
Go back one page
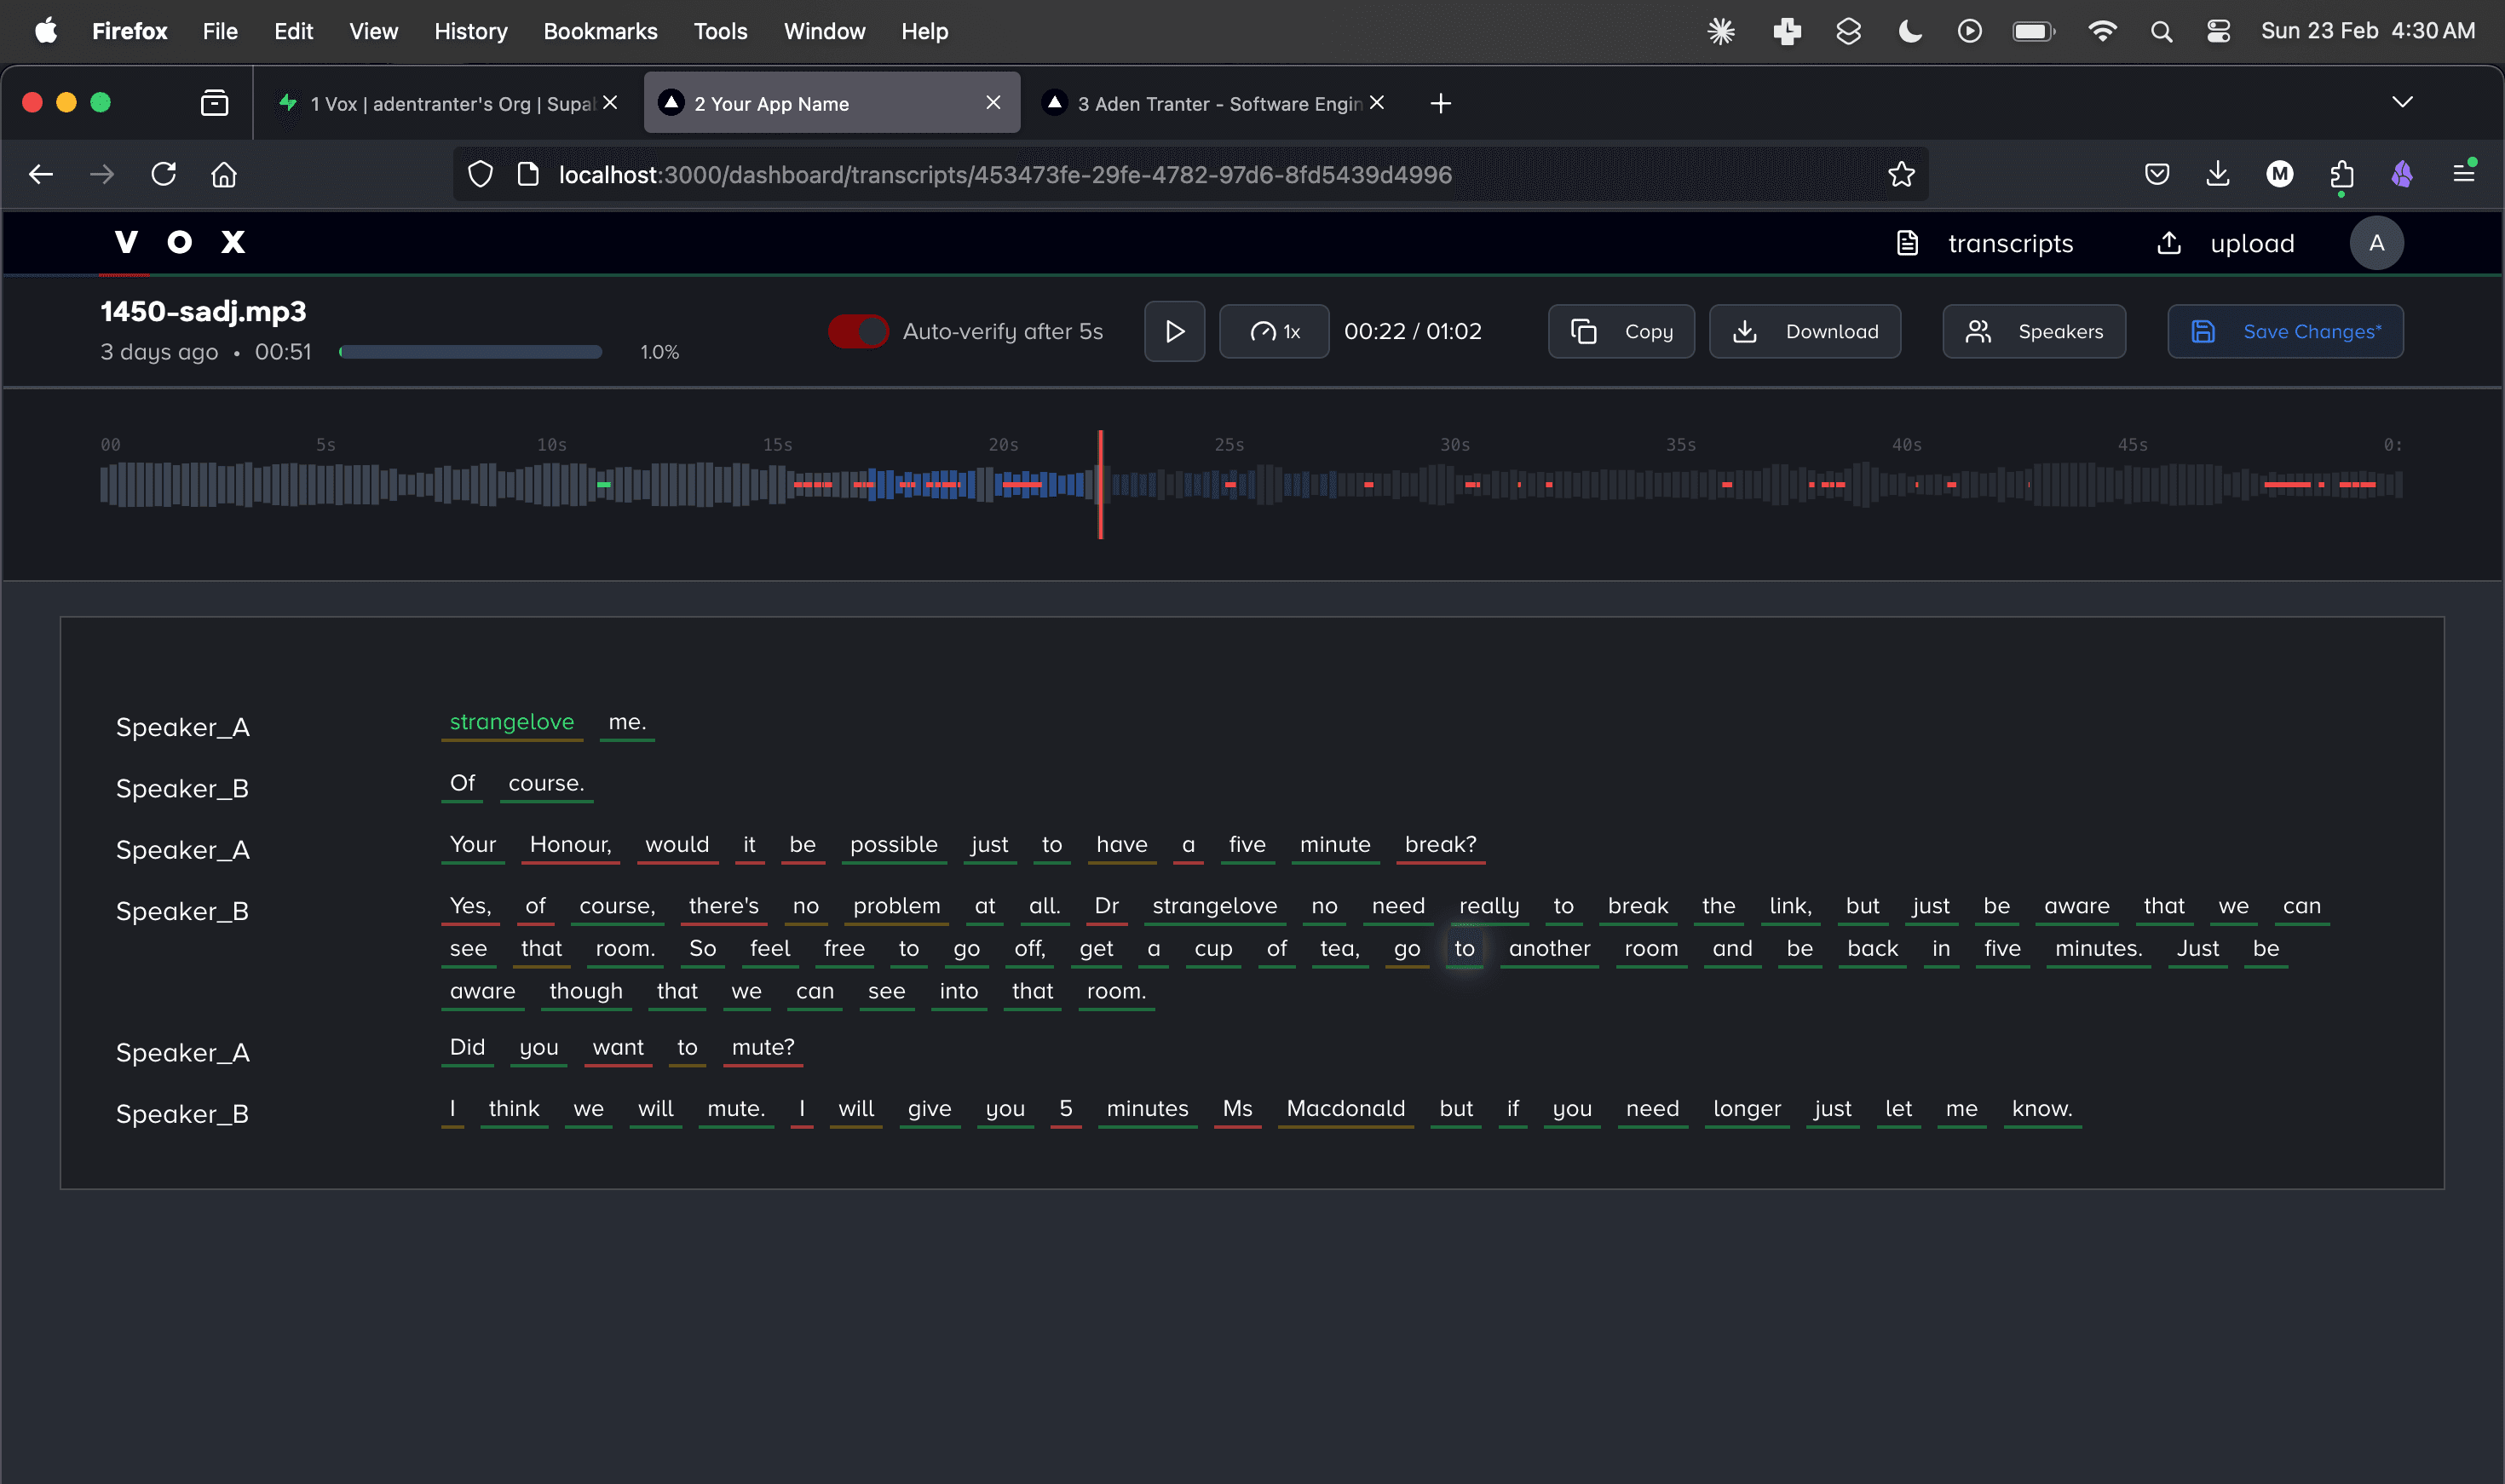tap(41, 175)
